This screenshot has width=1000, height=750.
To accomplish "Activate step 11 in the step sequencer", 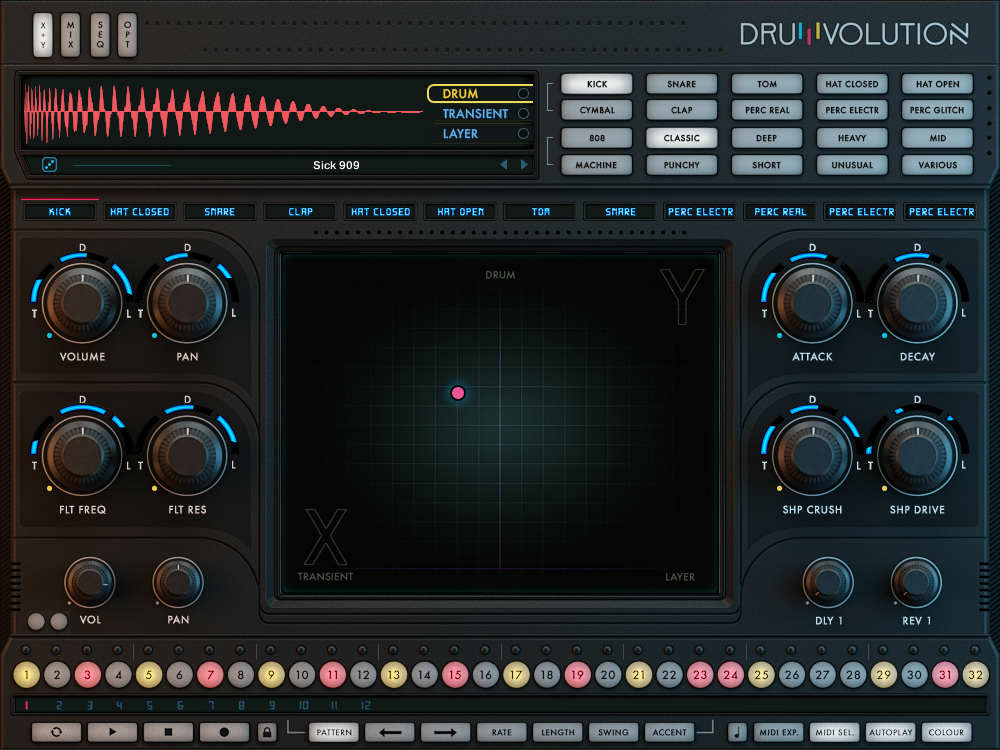I will point(332,676).
